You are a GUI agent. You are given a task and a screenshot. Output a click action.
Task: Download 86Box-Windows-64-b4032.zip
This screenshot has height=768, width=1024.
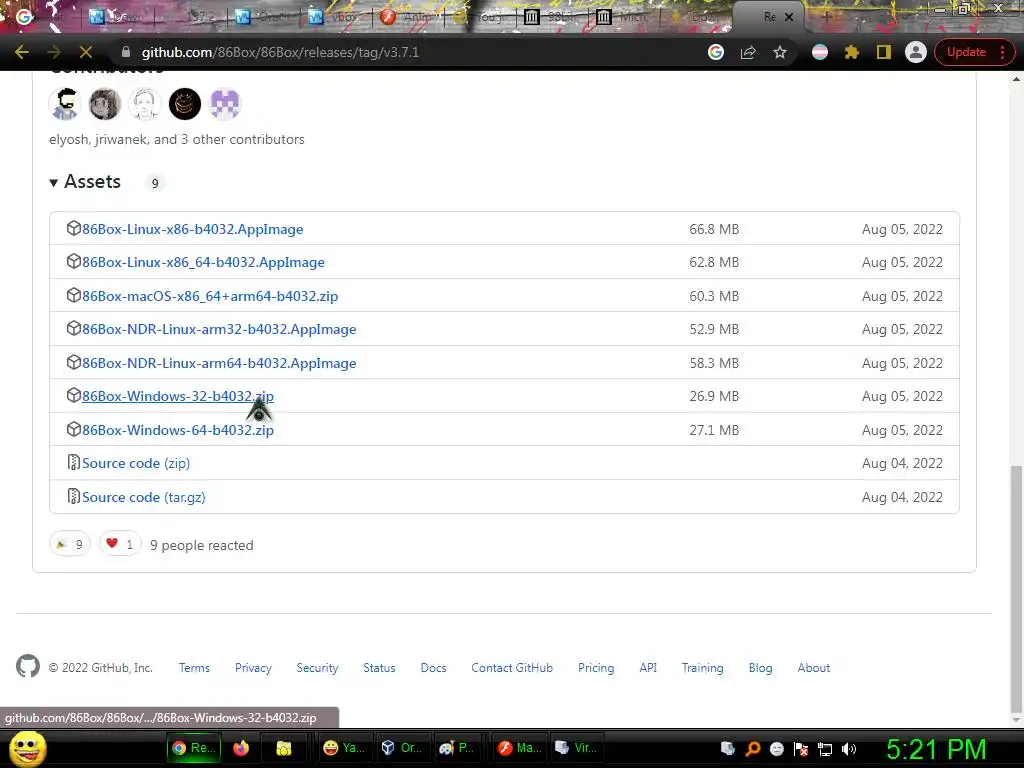coord(178,430)
